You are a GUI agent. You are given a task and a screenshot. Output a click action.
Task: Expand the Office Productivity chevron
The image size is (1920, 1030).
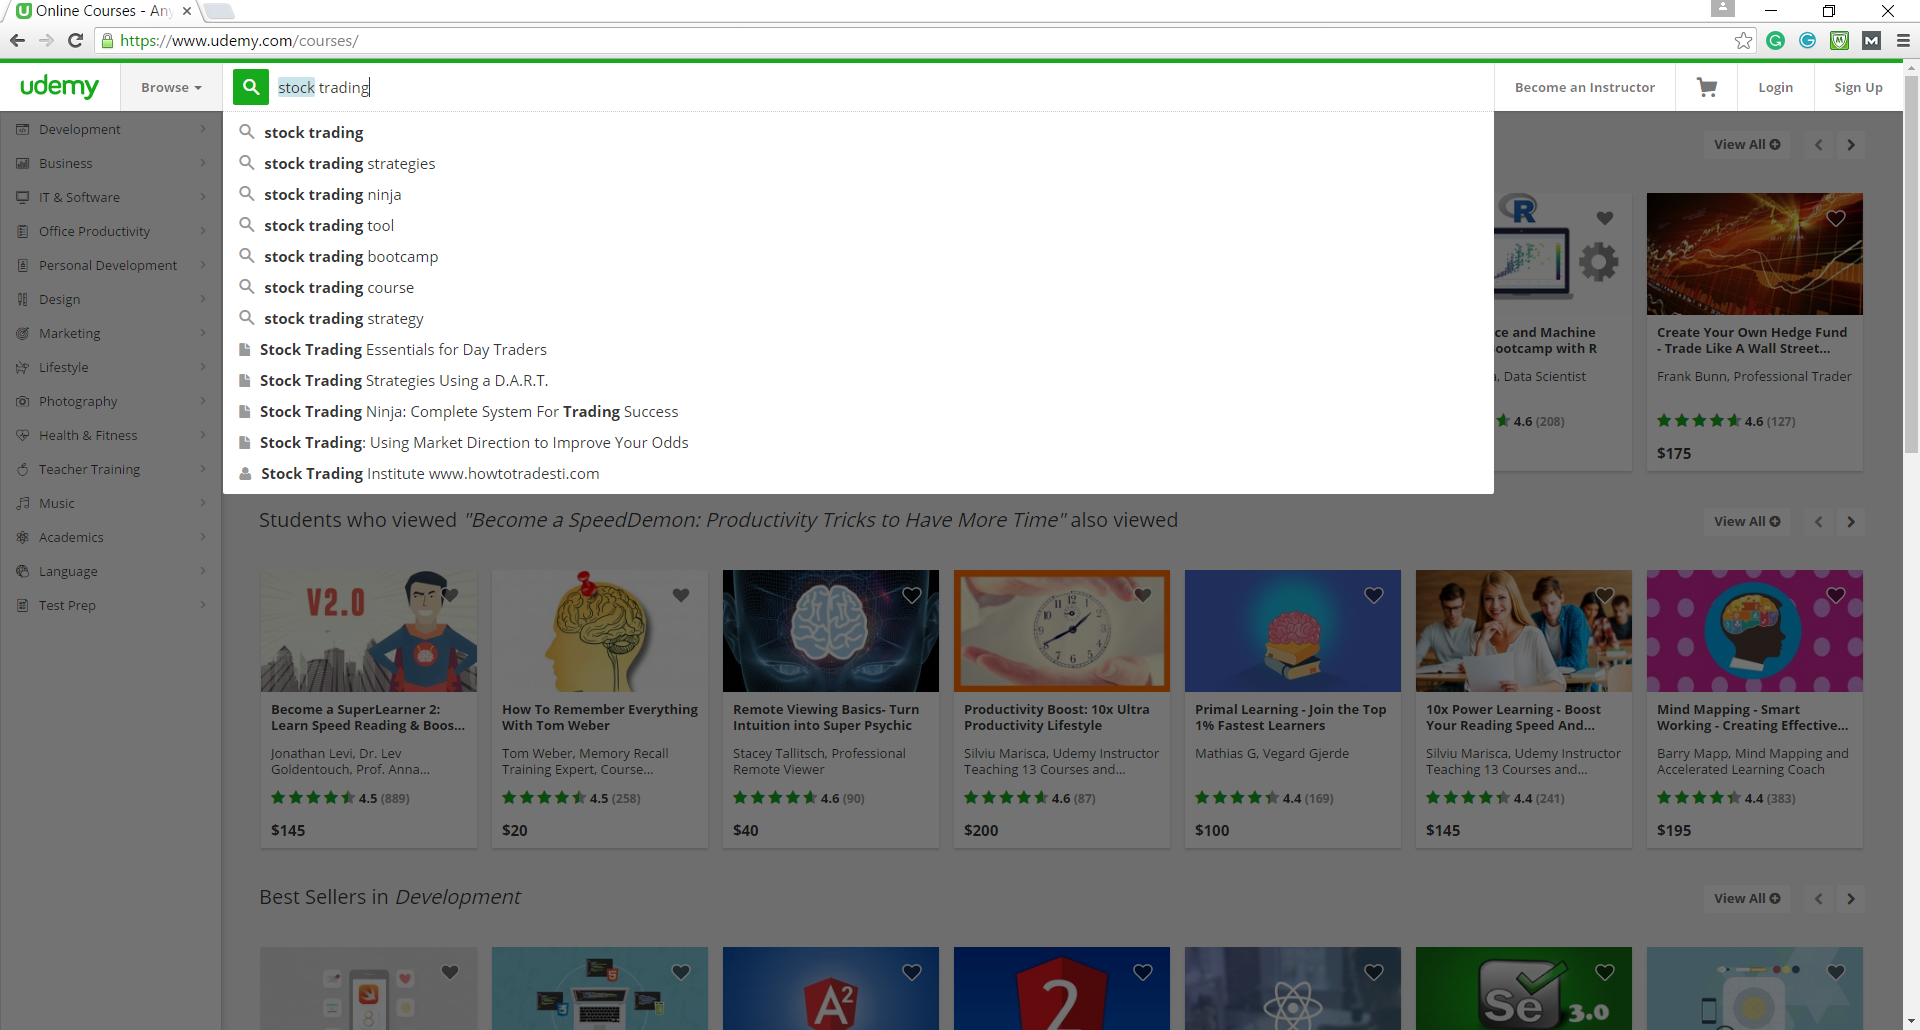(203, 231)
